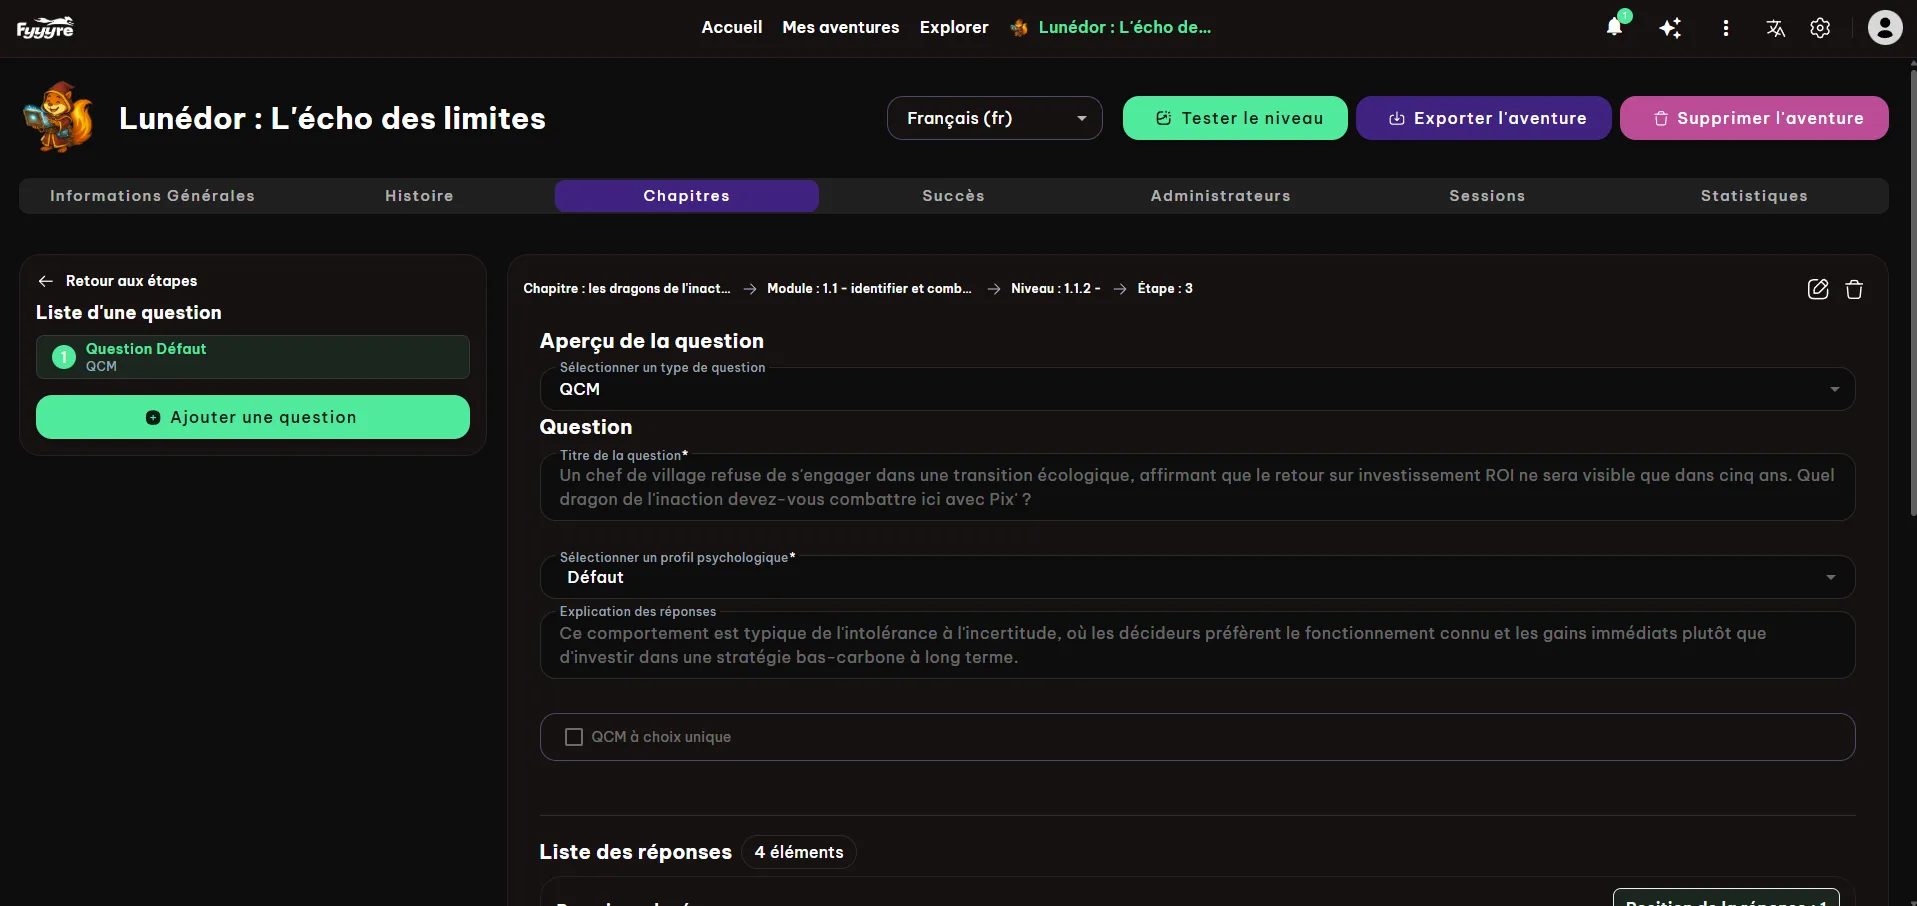Click the Aperçu de la question heading

click(x=651, y=341)
